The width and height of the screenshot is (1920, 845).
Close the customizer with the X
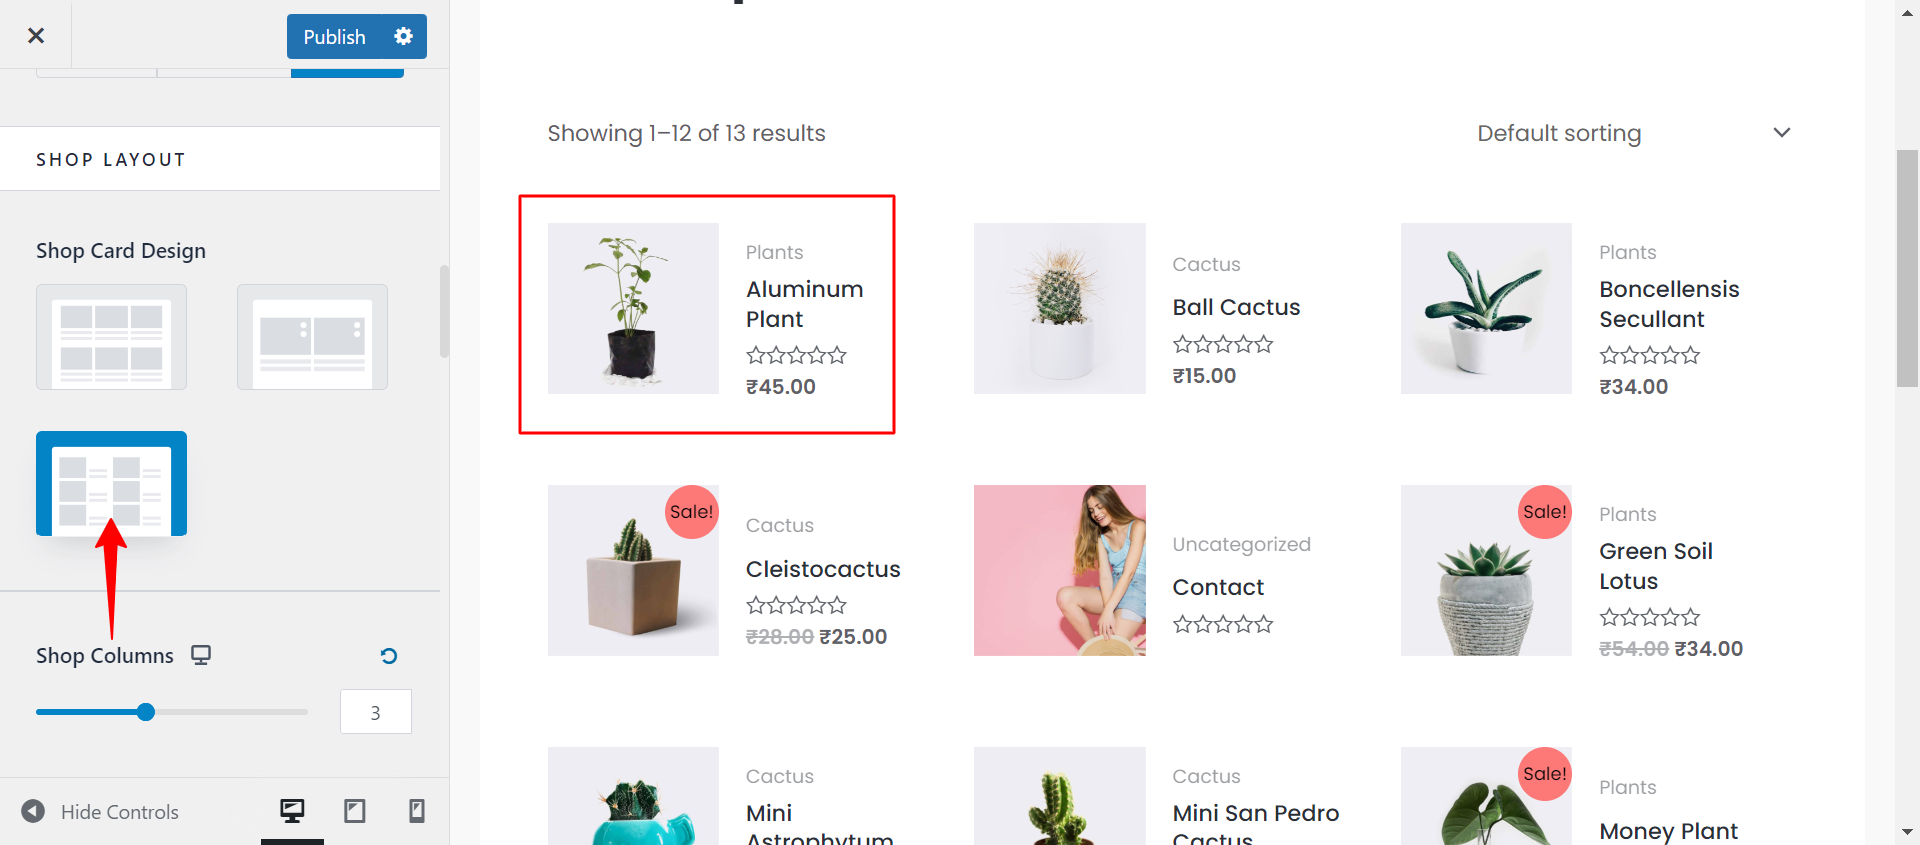pyautogui.click(x=36, y=35)
